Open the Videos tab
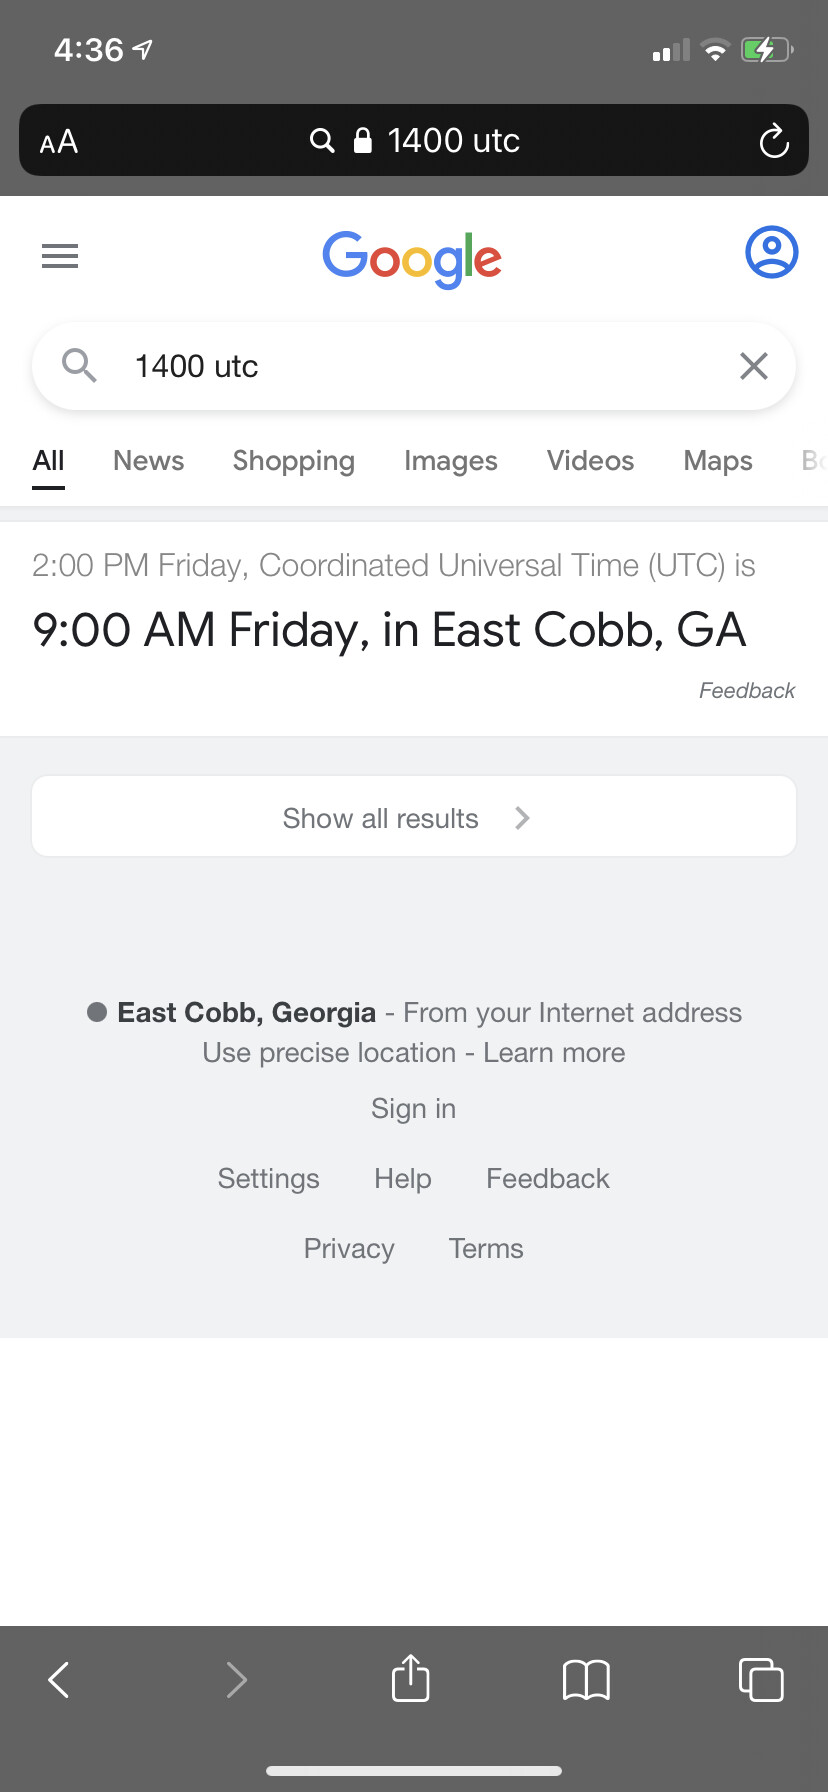This screenshot has width=828, height=1792. (590, 461)
